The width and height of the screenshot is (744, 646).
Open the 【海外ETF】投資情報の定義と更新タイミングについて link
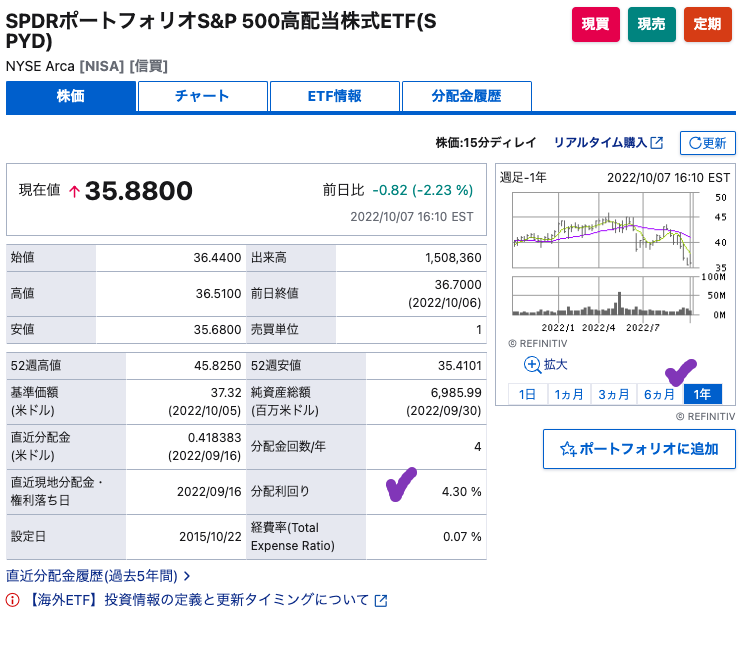[x=198, y=600]
